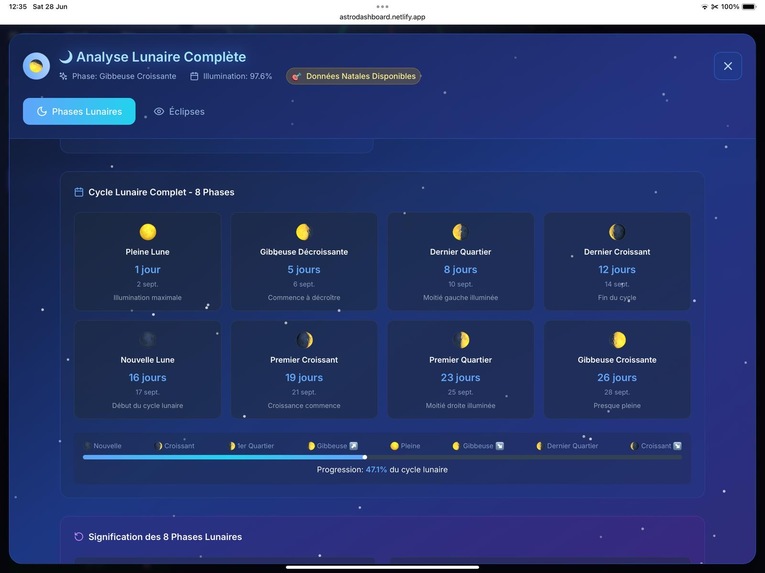Click the '16 jours' countdown value

[x=147, y=377]
